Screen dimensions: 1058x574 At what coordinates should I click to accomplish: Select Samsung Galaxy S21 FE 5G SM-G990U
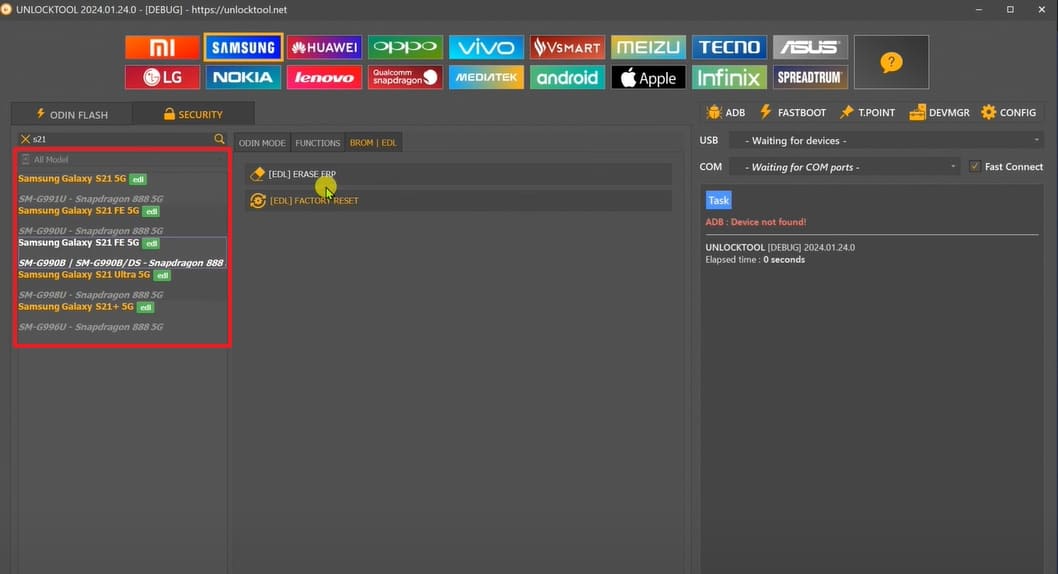tap(121, 221)
